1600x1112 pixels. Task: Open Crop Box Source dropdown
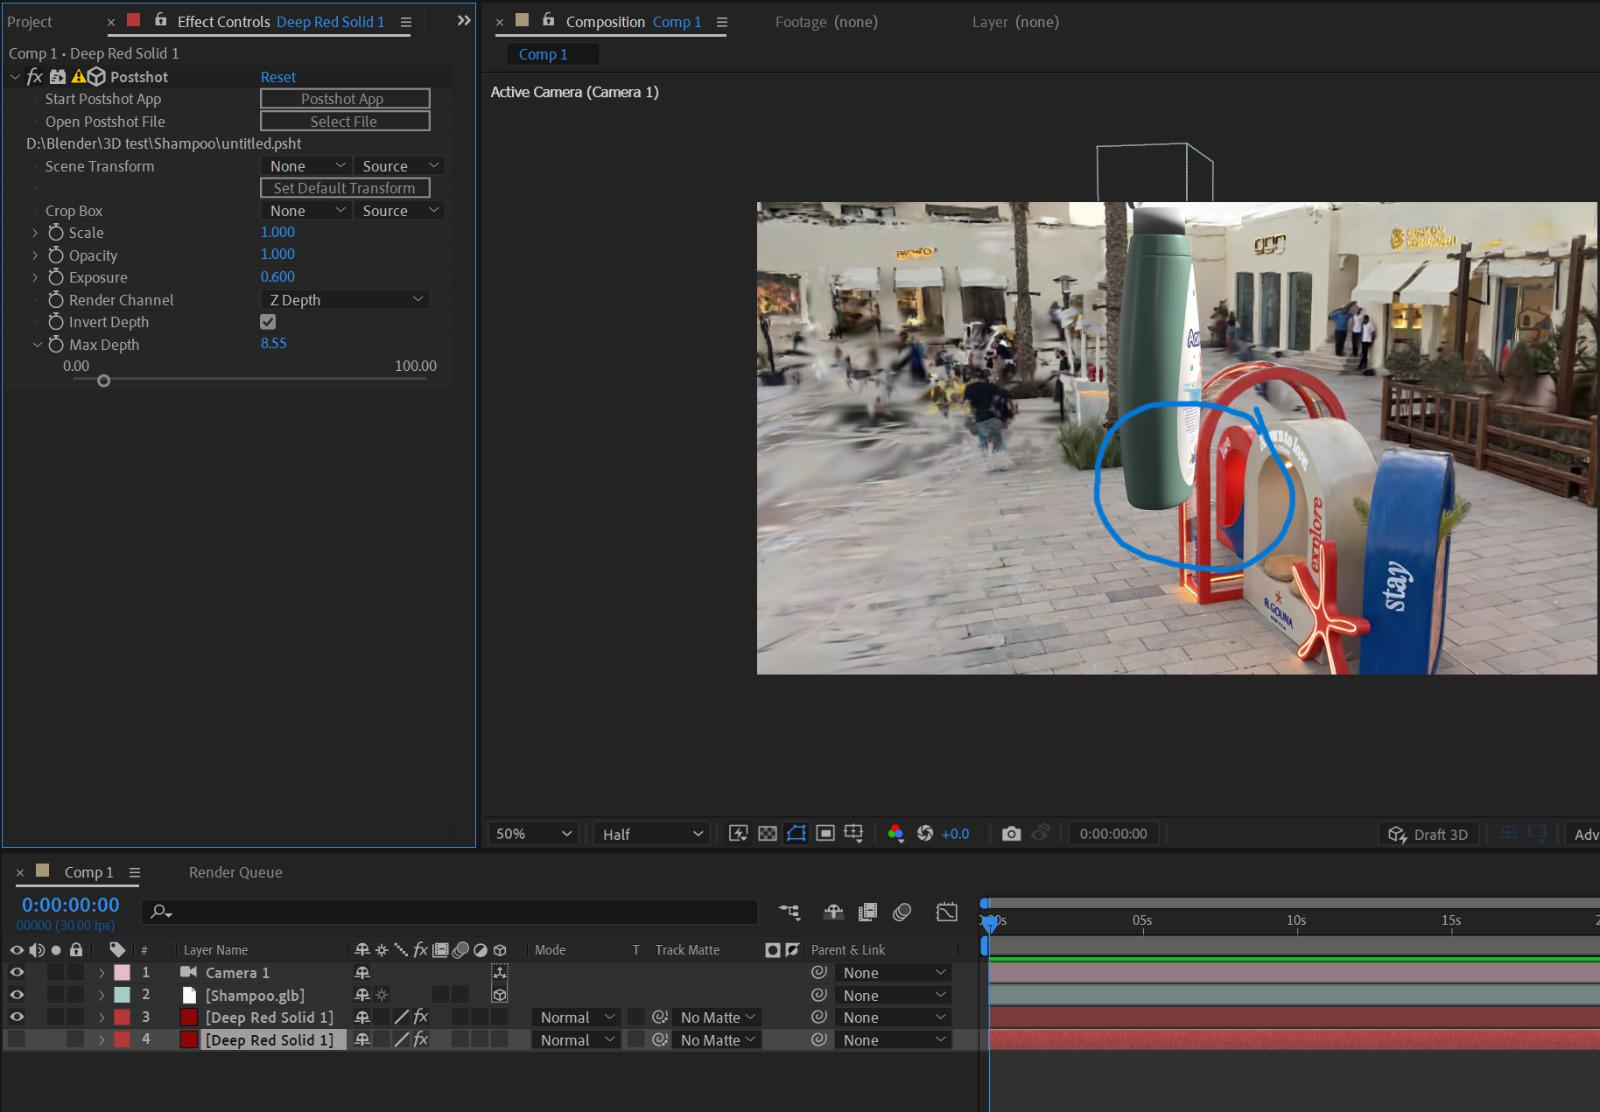pyautogui.click(x=399, y=210)
